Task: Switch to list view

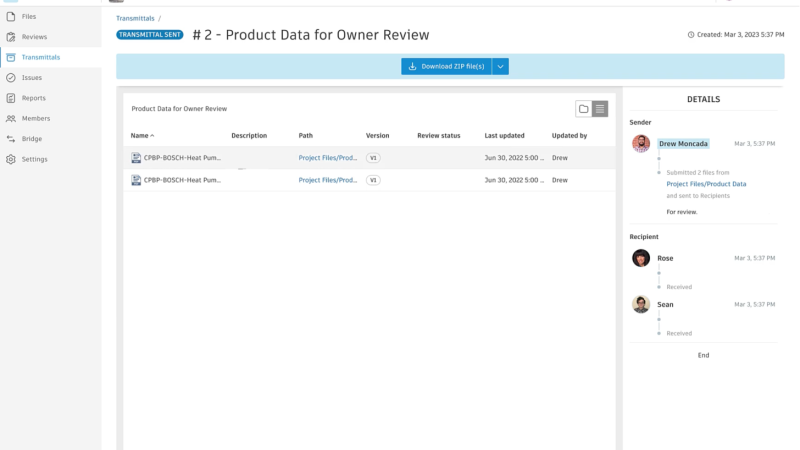Action: (x=600, y=109)
